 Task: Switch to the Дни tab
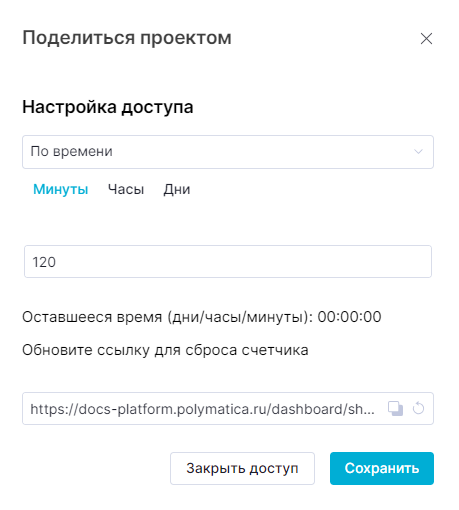click(x=177, y=189)
